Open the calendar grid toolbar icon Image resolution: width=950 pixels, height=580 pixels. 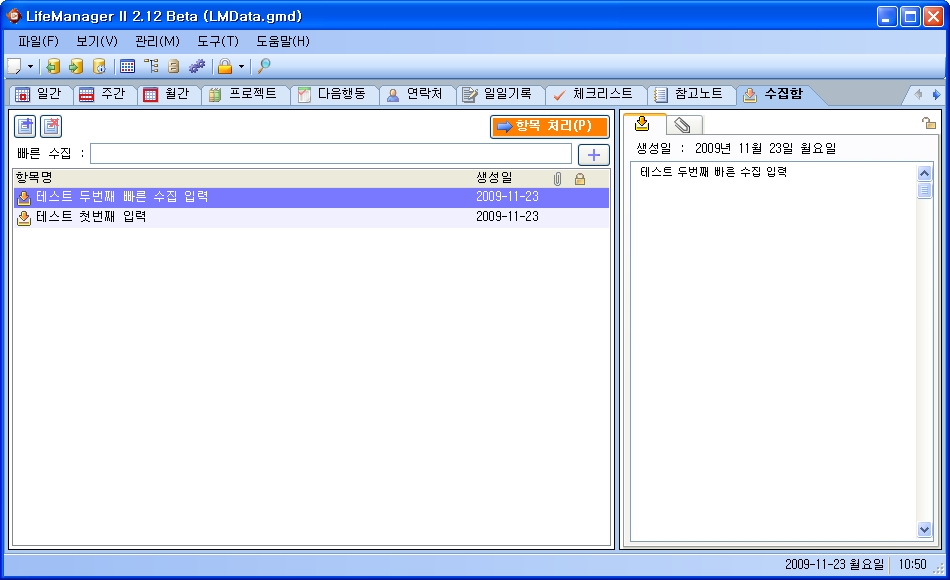pyautogui.click(x=127, y=66)
